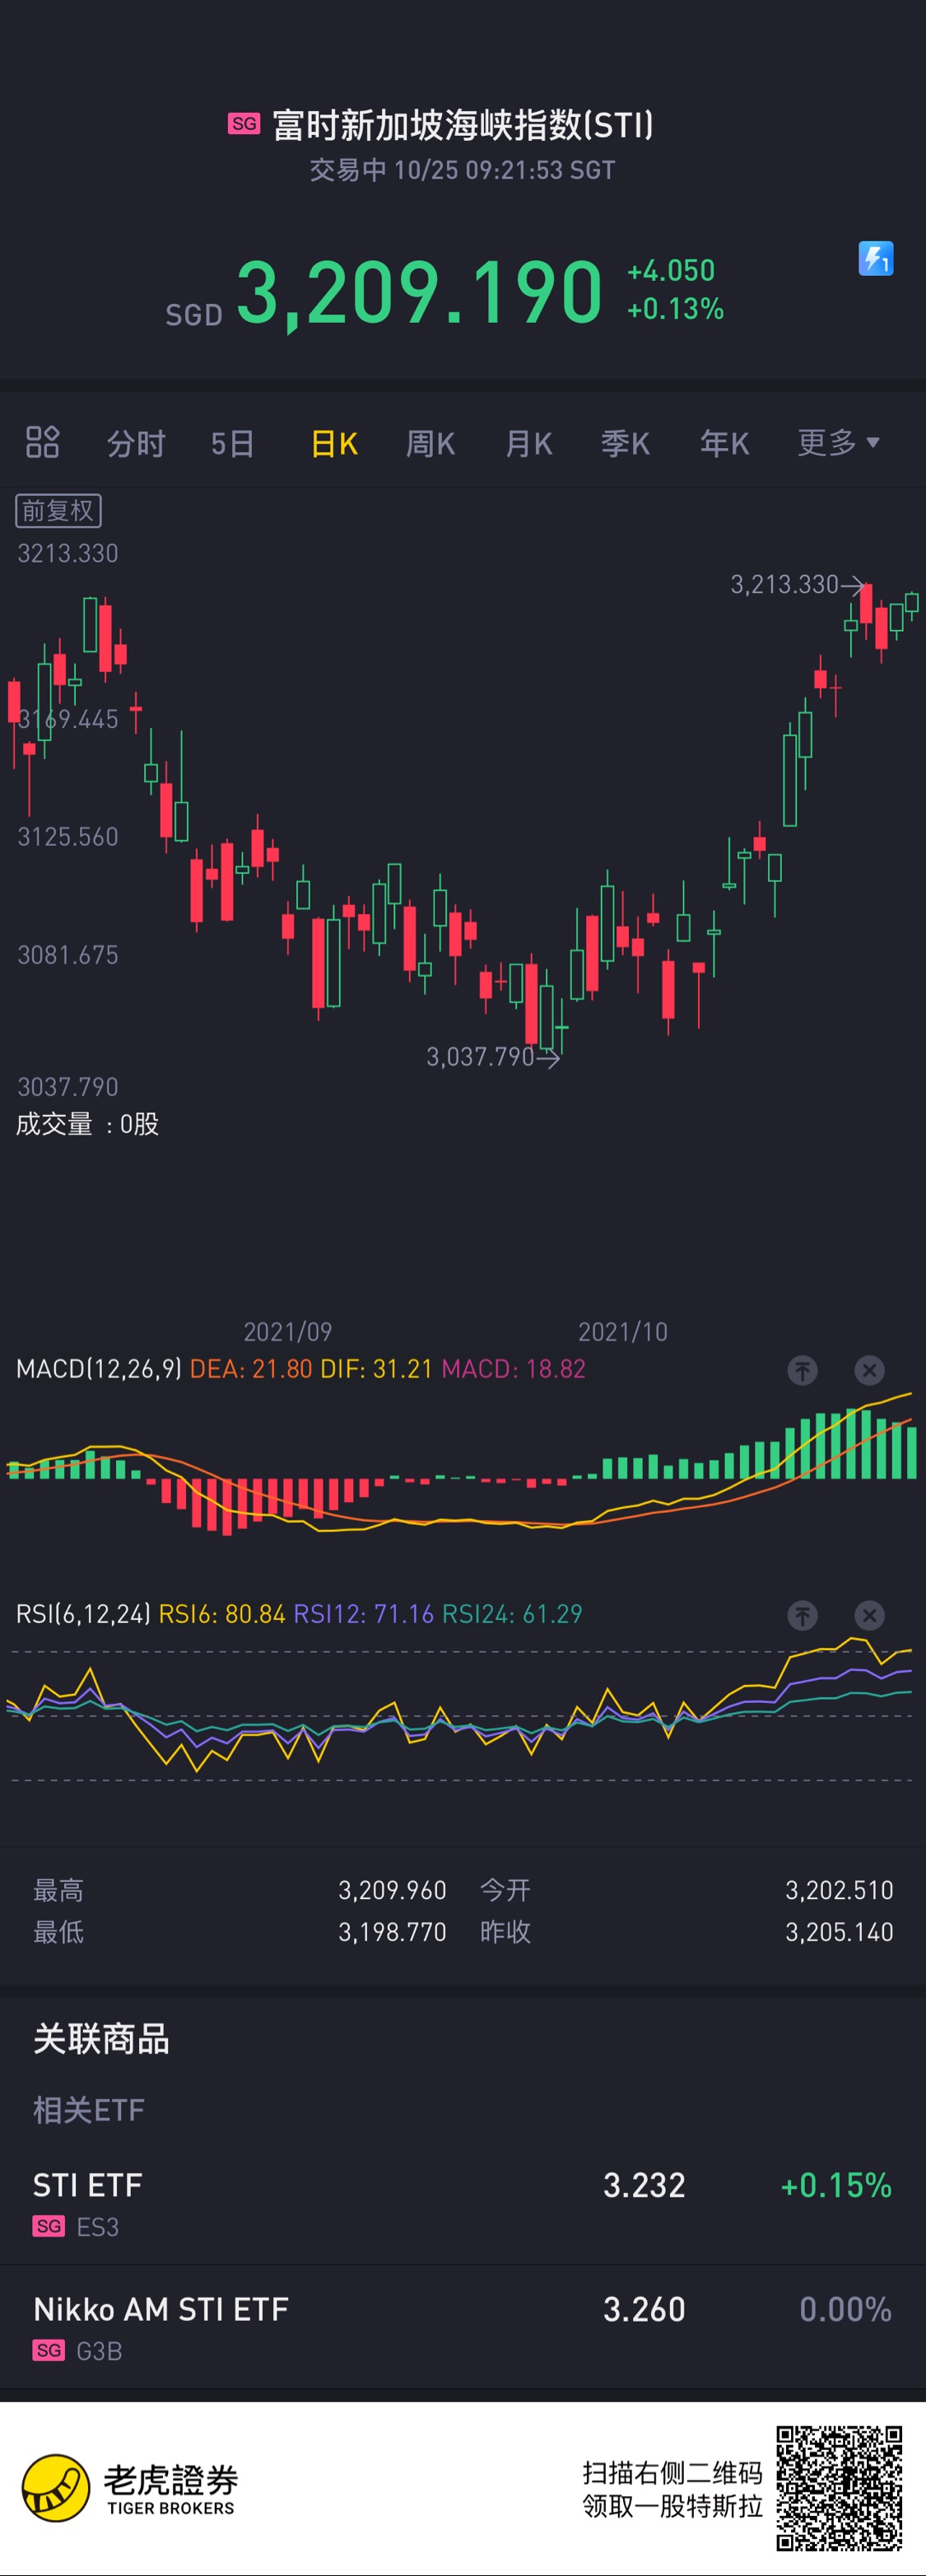Expand the 更多 more-periods dropdown
The image size is (926, 2576).
[x=838, y=442]
